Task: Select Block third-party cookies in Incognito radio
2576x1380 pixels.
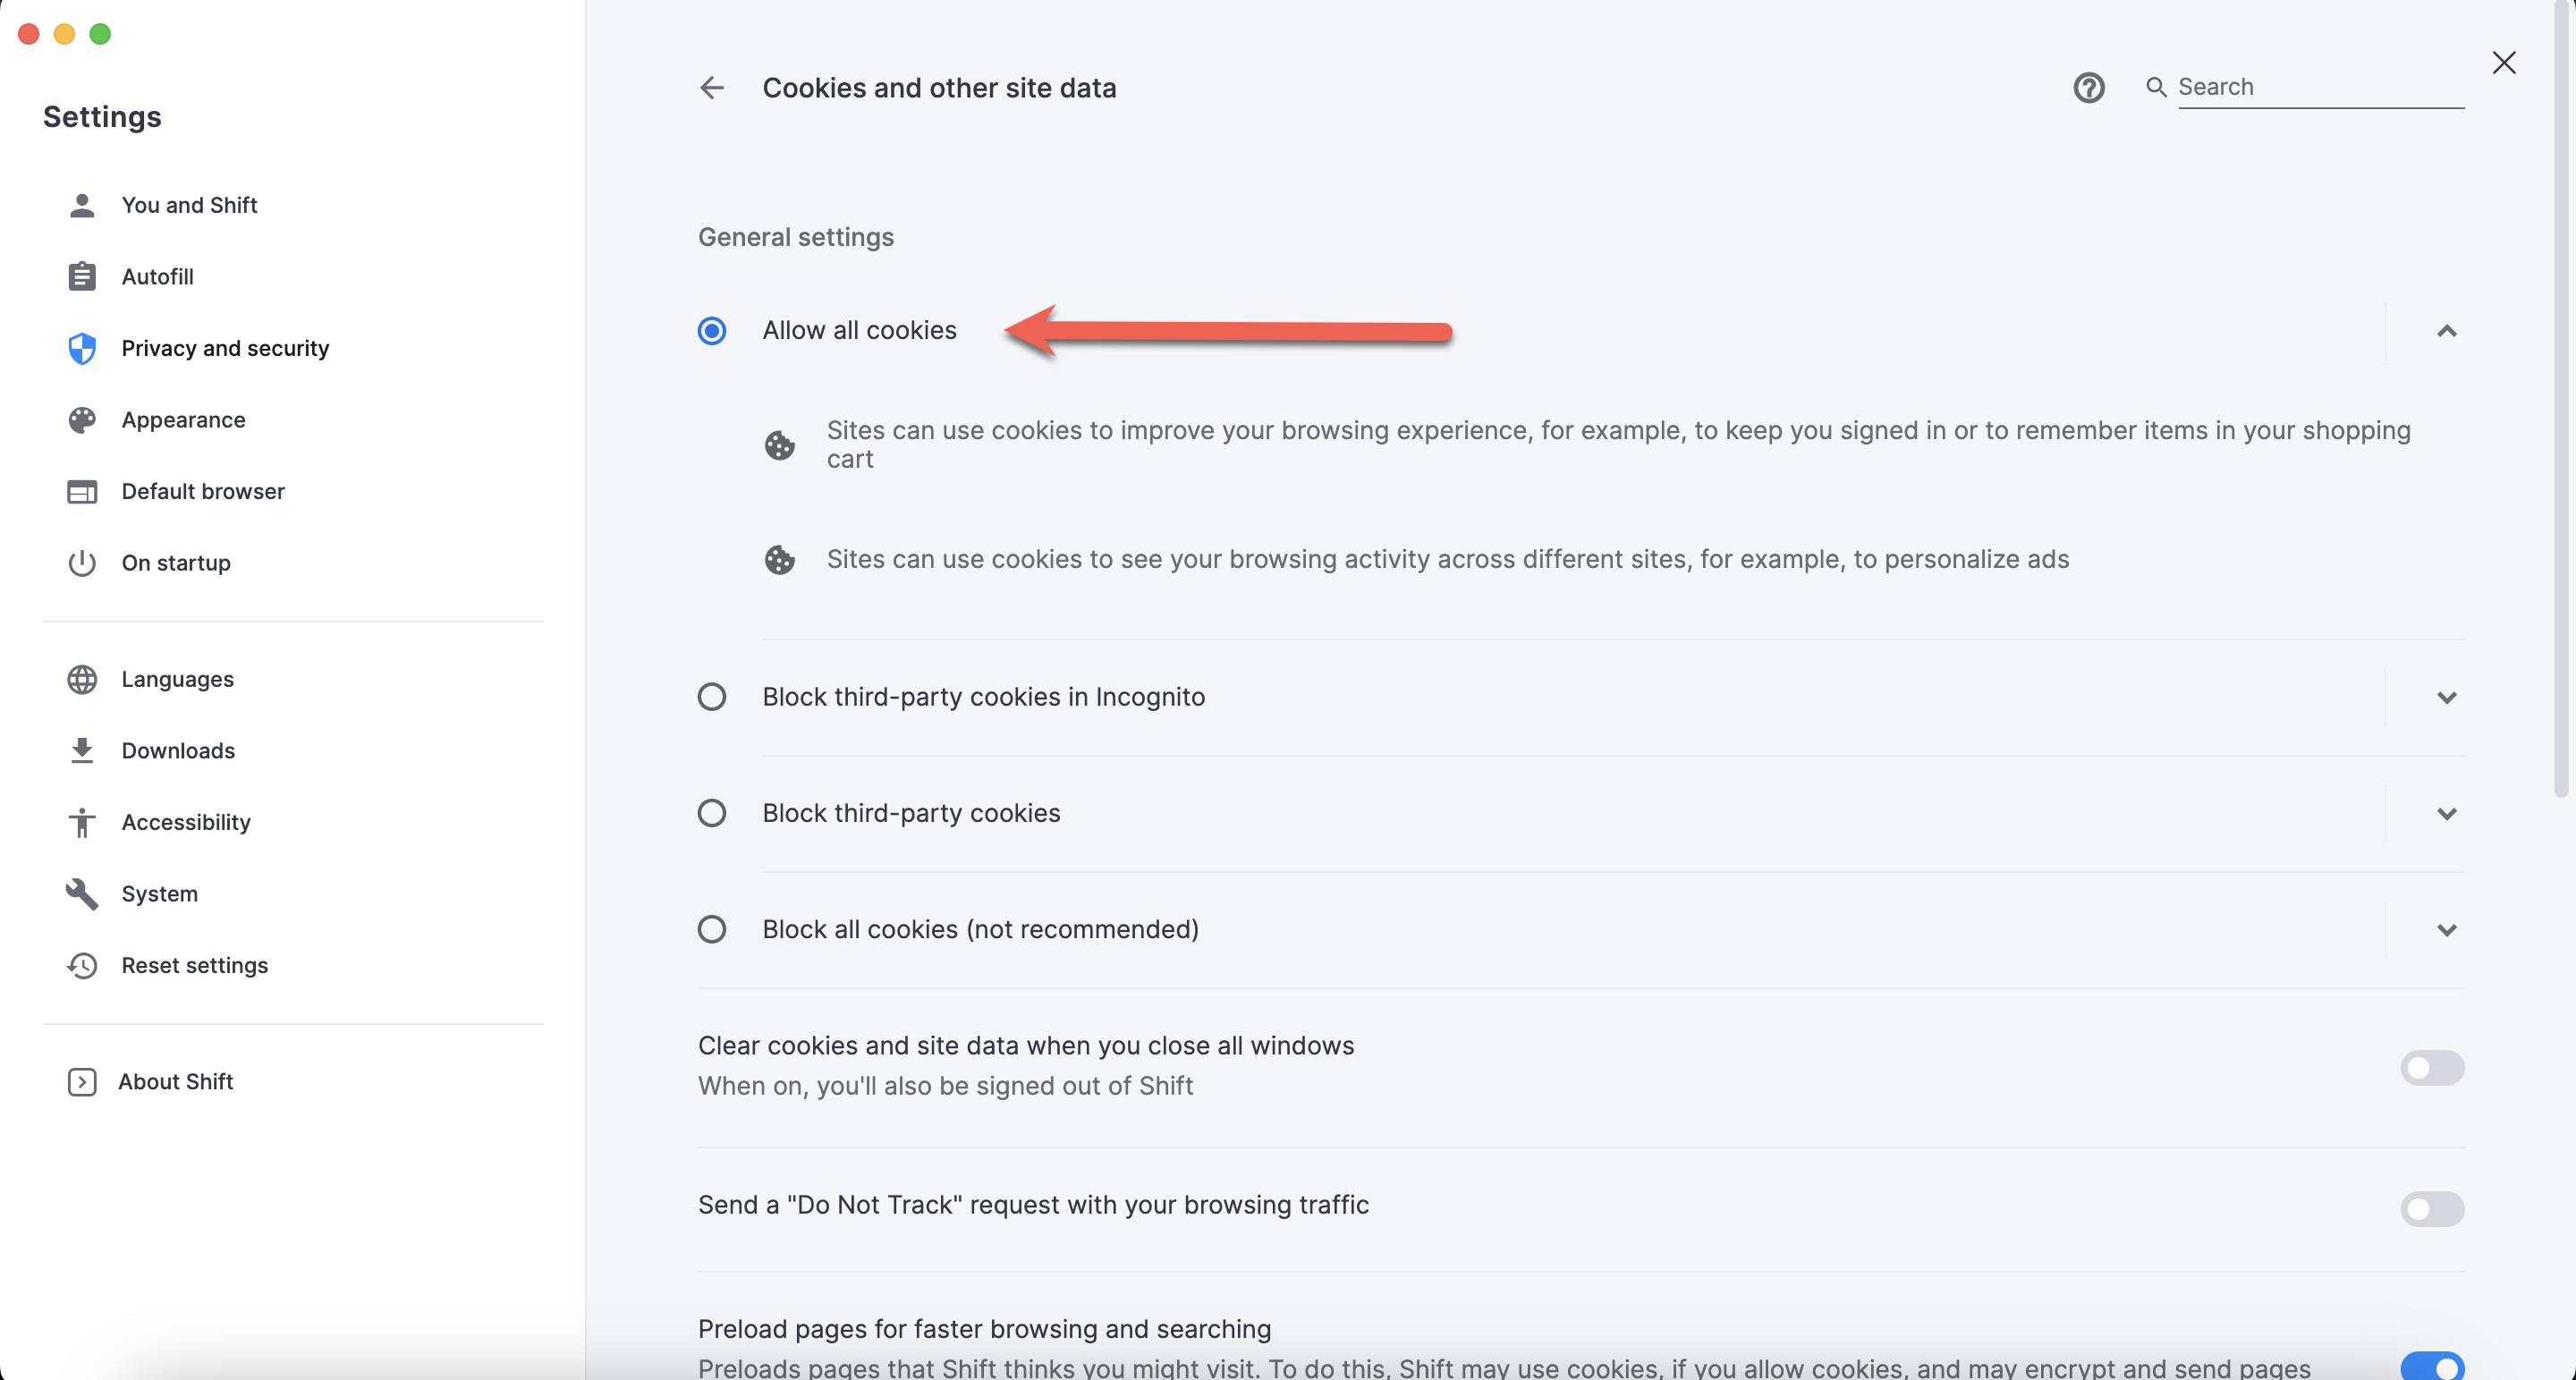Action: pos(712,697)
